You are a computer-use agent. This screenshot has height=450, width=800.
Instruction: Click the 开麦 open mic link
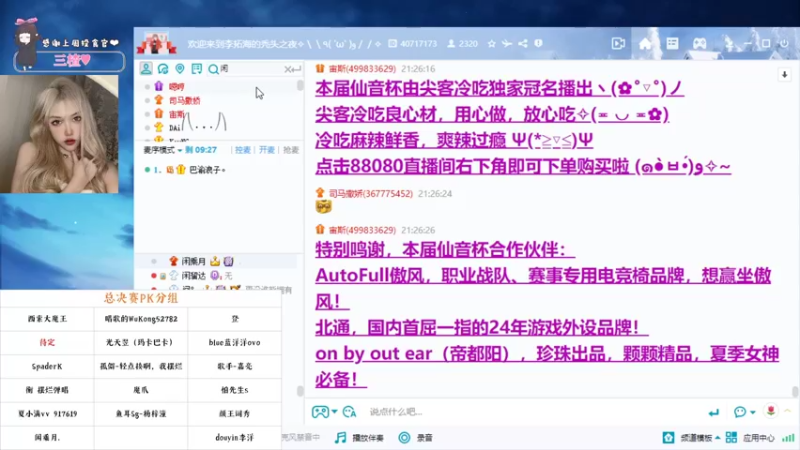(x=267, y=150)
